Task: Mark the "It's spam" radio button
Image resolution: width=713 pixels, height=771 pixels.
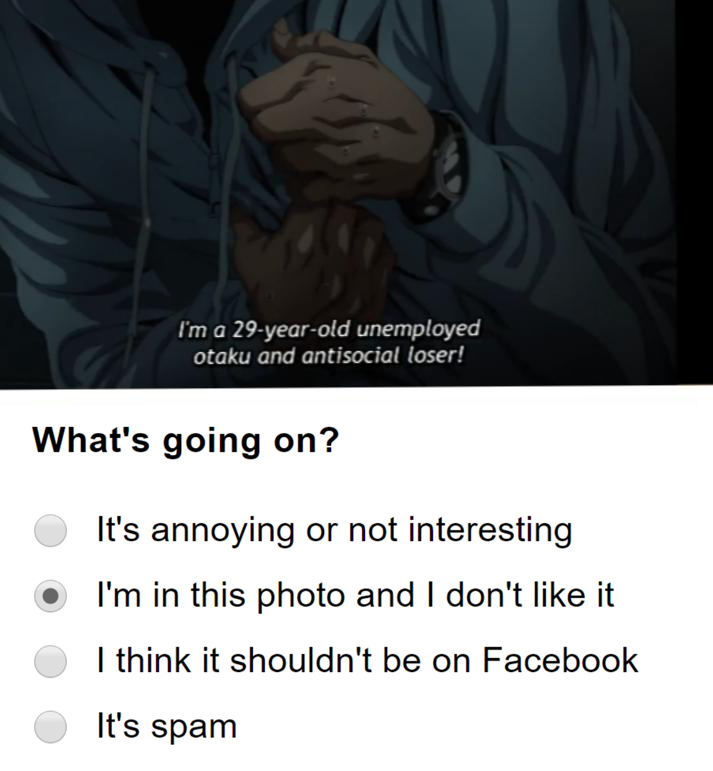Action: click(50, 726)
